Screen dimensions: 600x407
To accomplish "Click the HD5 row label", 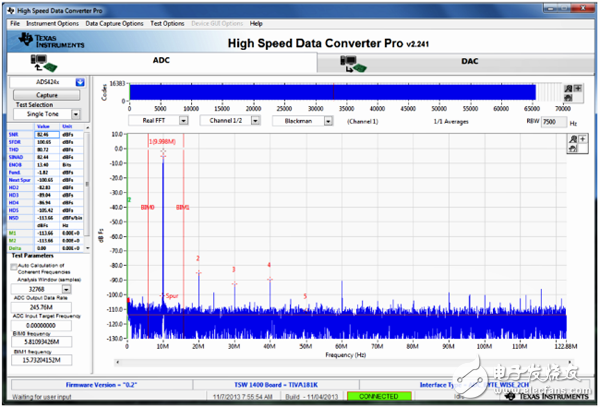I will [x=13, y=210].
